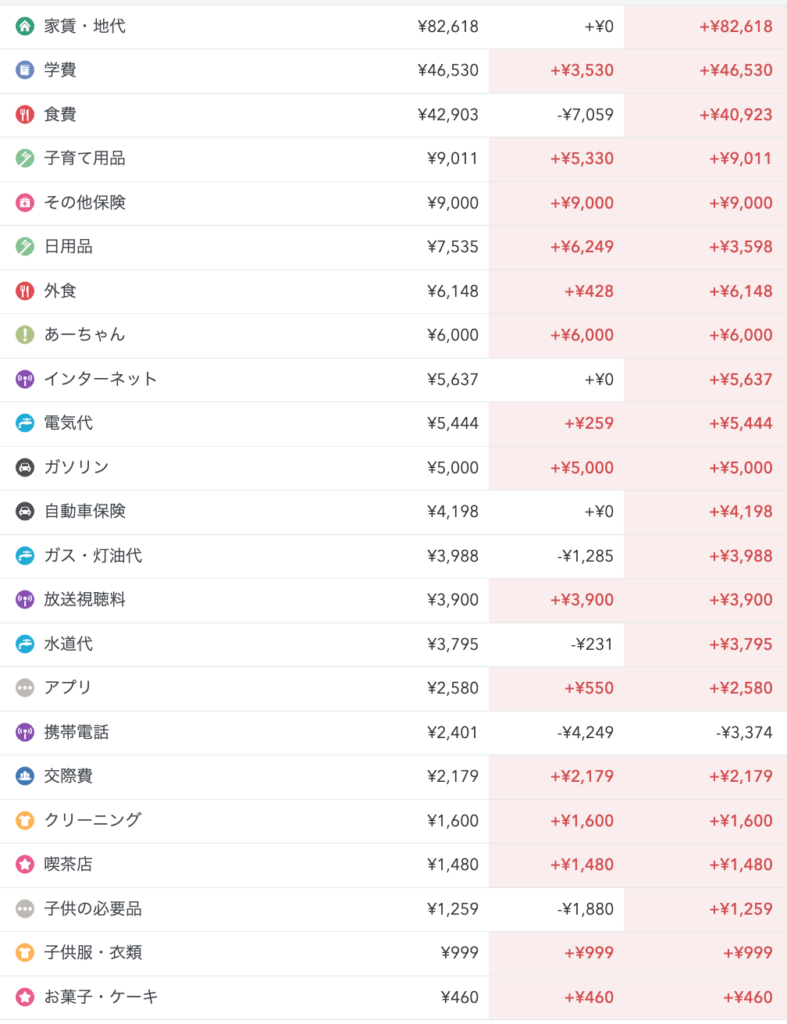Viewport: 787px width, 1024px height.
Task: Click the お菓子・ケーキ category label
Action: 101,997
